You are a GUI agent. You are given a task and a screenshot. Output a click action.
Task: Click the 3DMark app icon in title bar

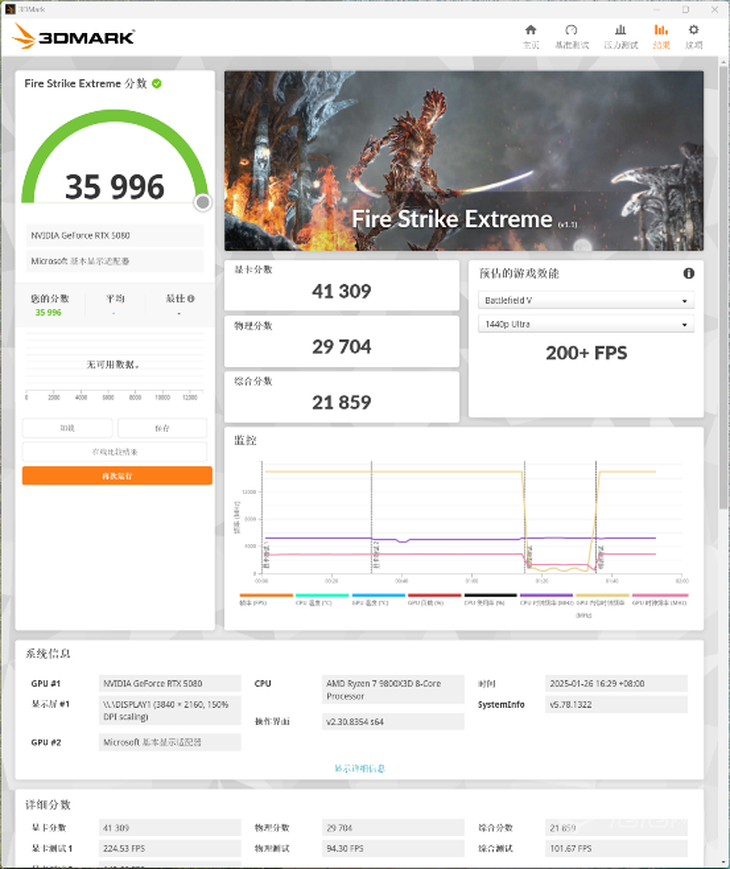pyautogui.click(x=10, y=9)
